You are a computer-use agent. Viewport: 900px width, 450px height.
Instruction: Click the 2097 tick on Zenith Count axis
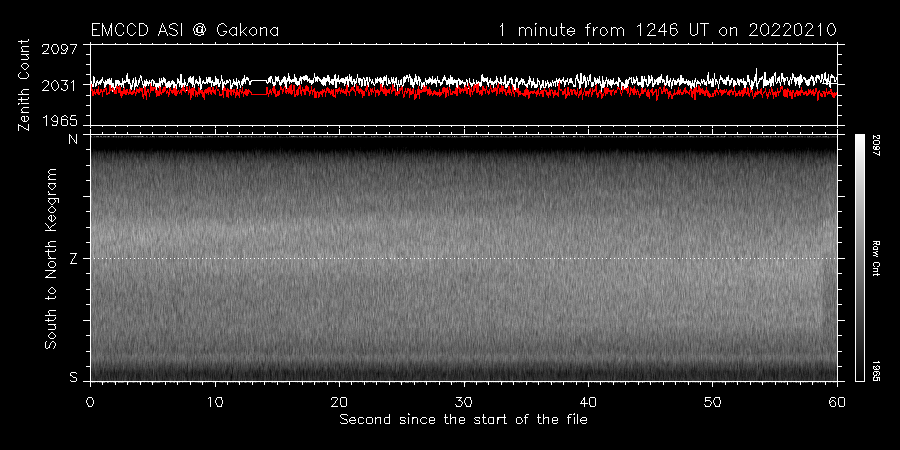coord(60,49)
